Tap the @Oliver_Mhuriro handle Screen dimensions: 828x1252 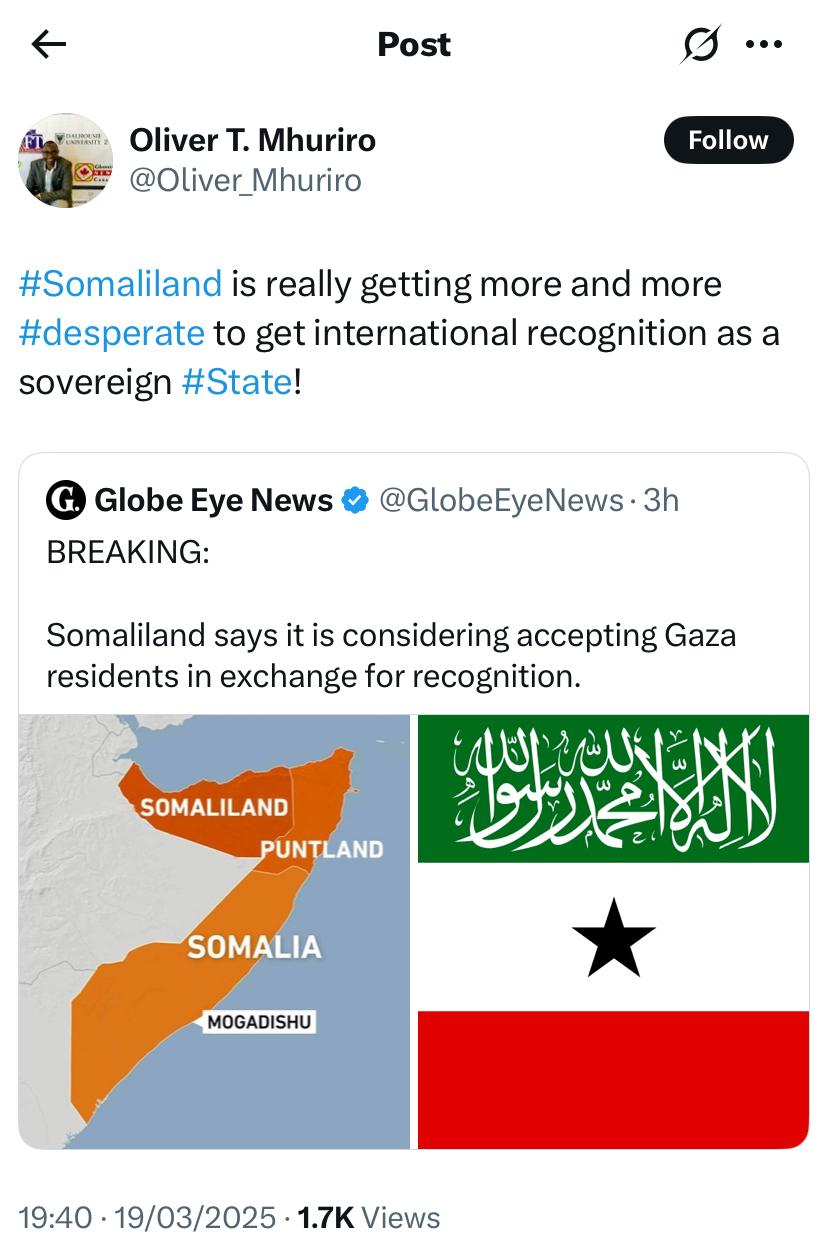[245, 180]
